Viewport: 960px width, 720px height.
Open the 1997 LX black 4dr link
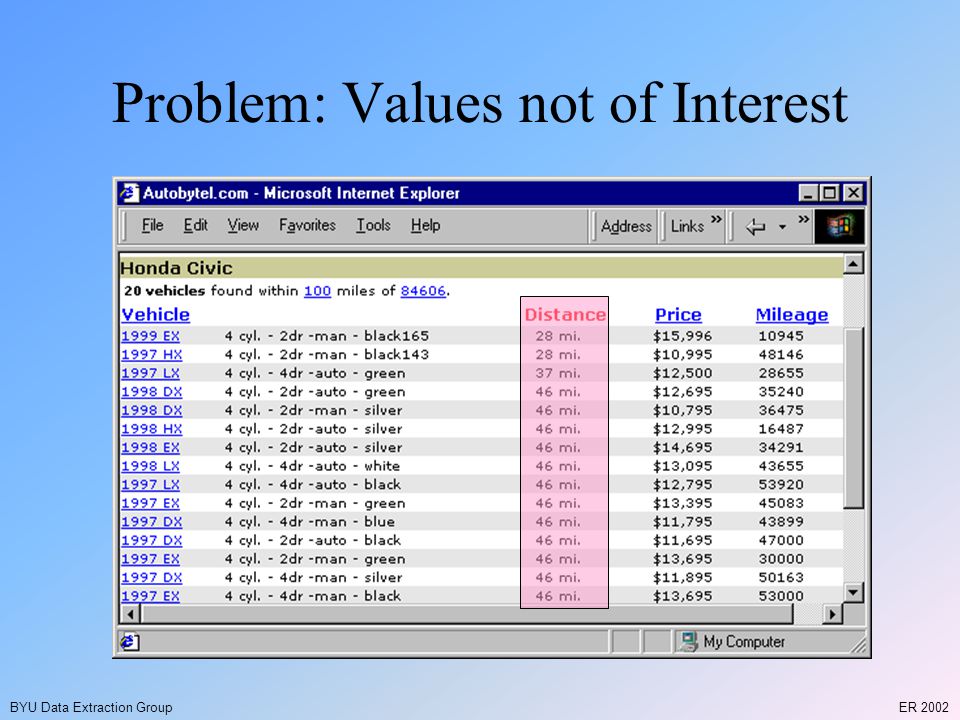tap(151, 485)
